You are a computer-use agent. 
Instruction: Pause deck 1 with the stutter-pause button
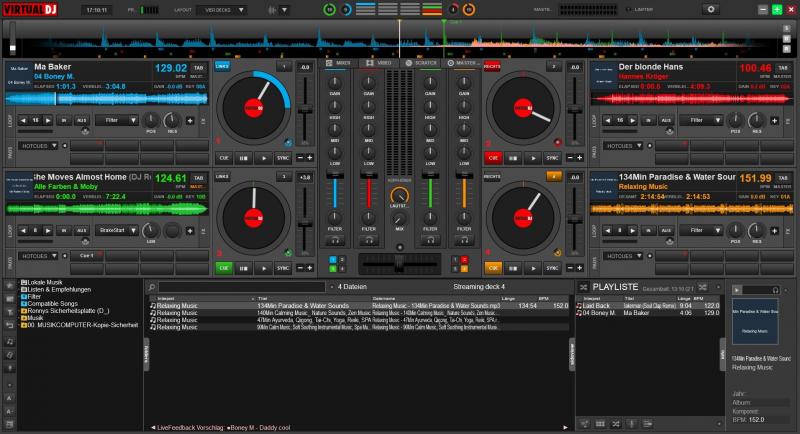[x=243, y=158]
